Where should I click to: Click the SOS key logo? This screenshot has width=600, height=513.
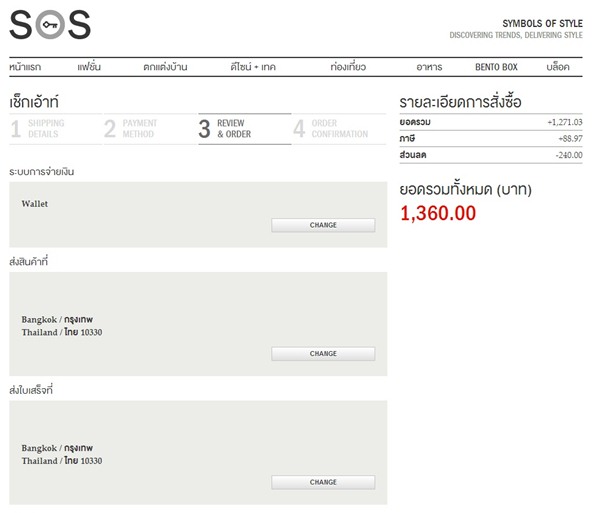(x=50, y=25)
